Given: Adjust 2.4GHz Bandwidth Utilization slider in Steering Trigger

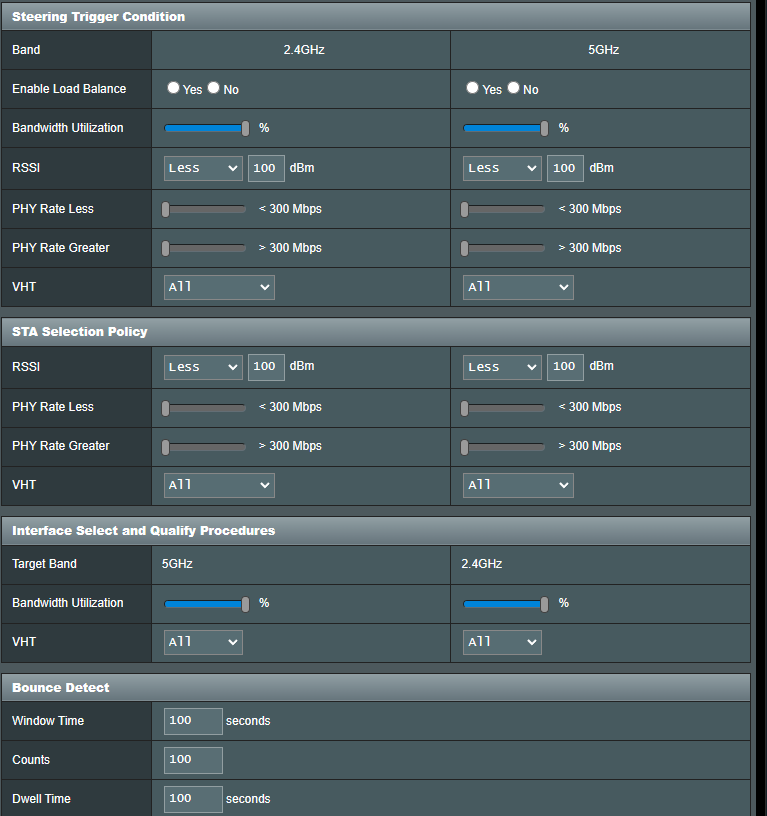Looking at the screenshot, I should [207, 128].
